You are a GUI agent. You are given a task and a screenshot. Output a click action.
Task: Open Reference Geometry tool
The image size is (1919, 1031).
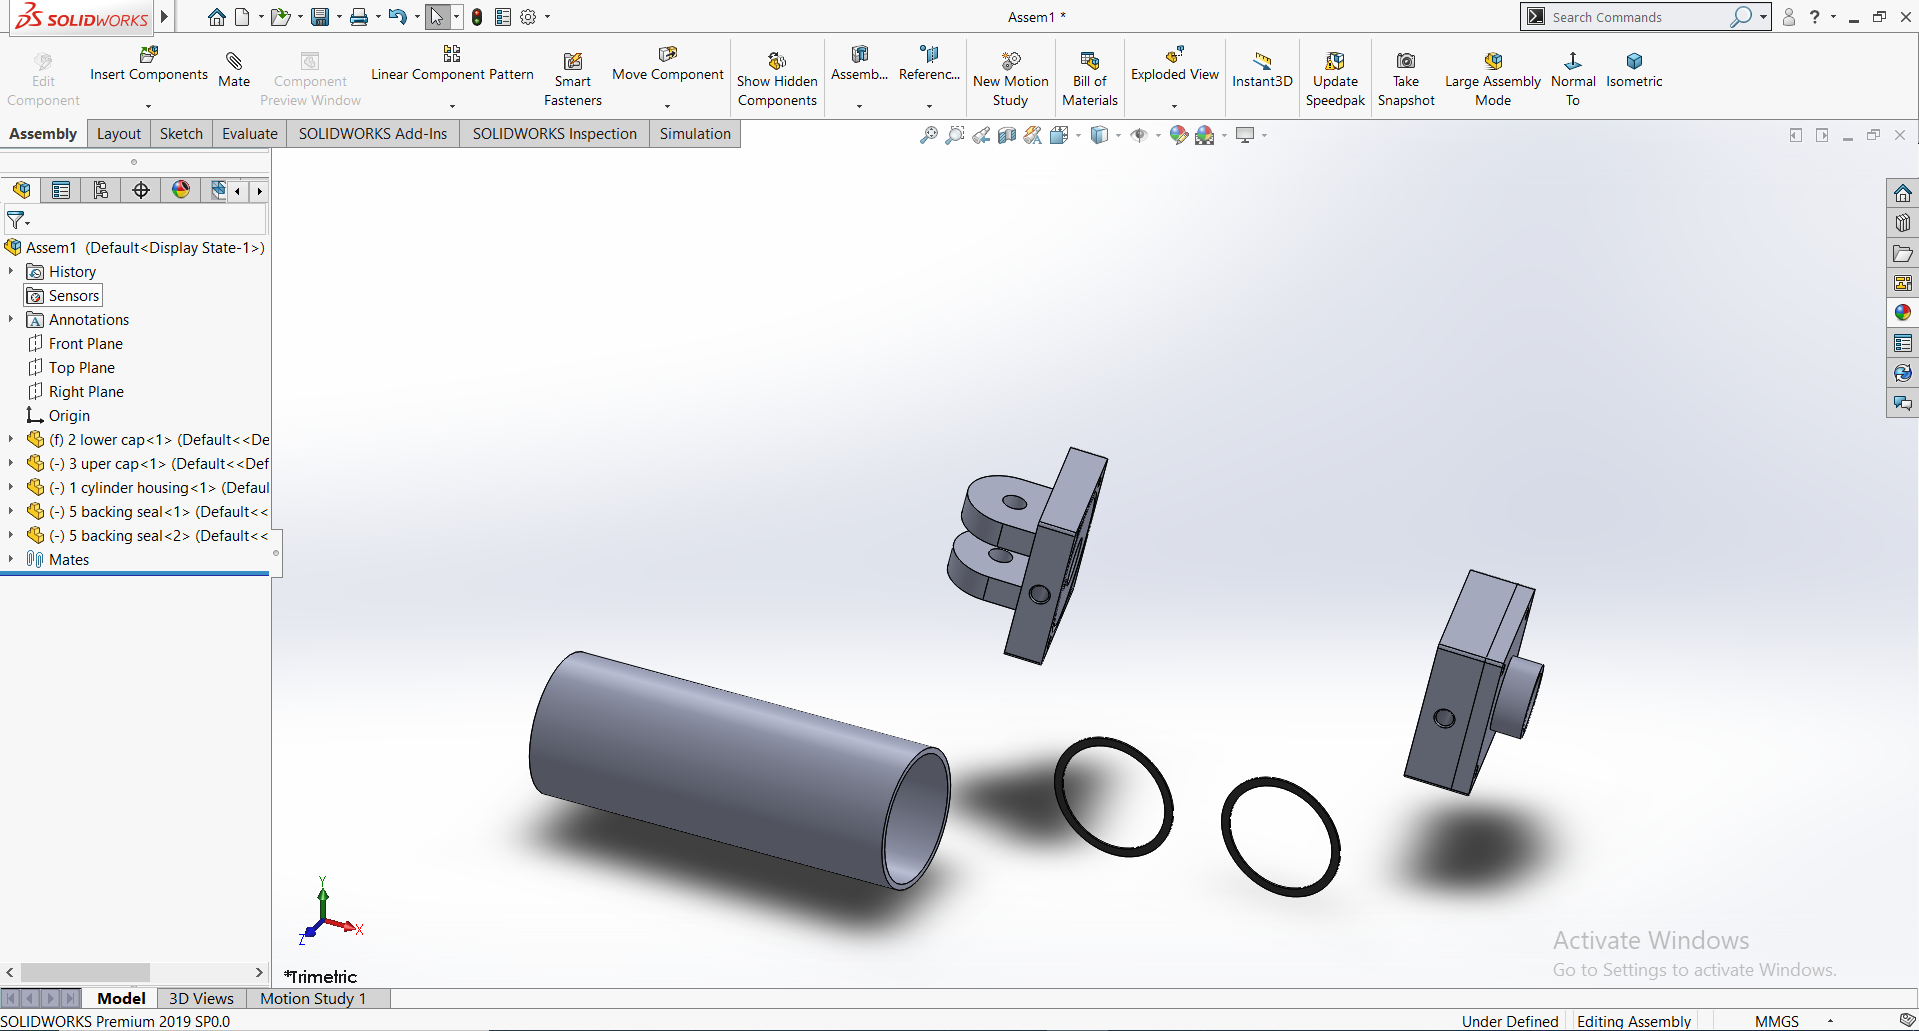point(929,64)
